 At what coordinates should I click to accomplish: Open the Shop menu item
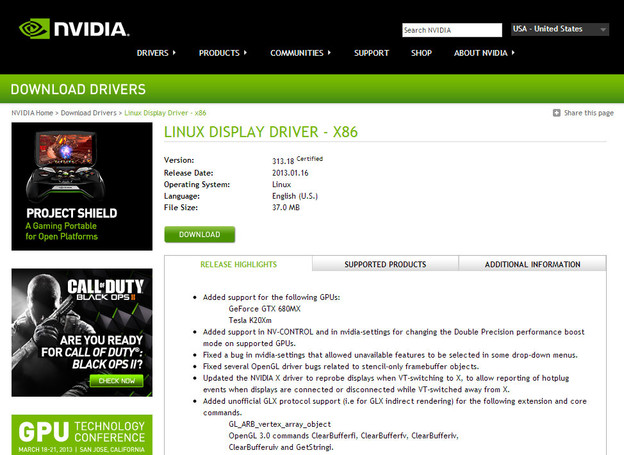point(421,52)
